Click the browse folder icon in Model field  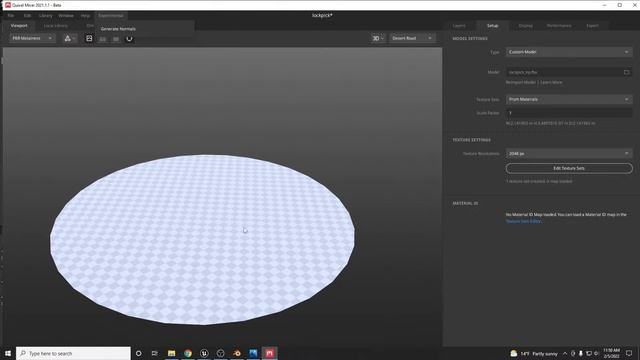[627, 72]
